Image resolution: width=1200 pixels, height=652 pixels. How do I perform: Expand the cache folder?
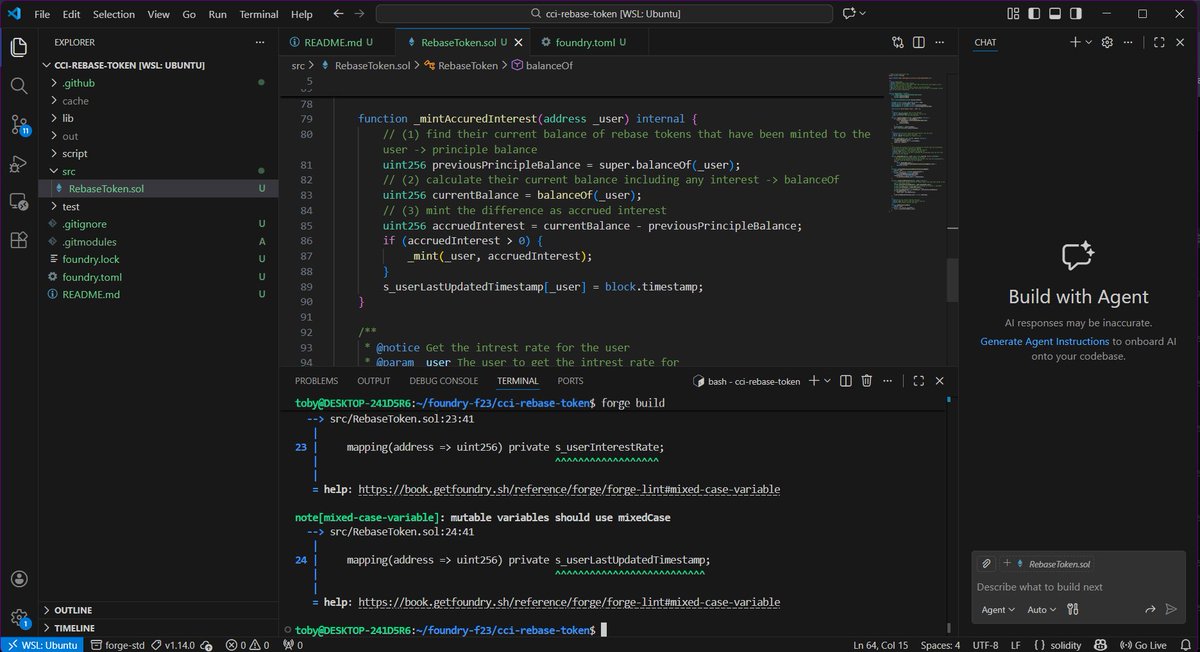[159, 101]
